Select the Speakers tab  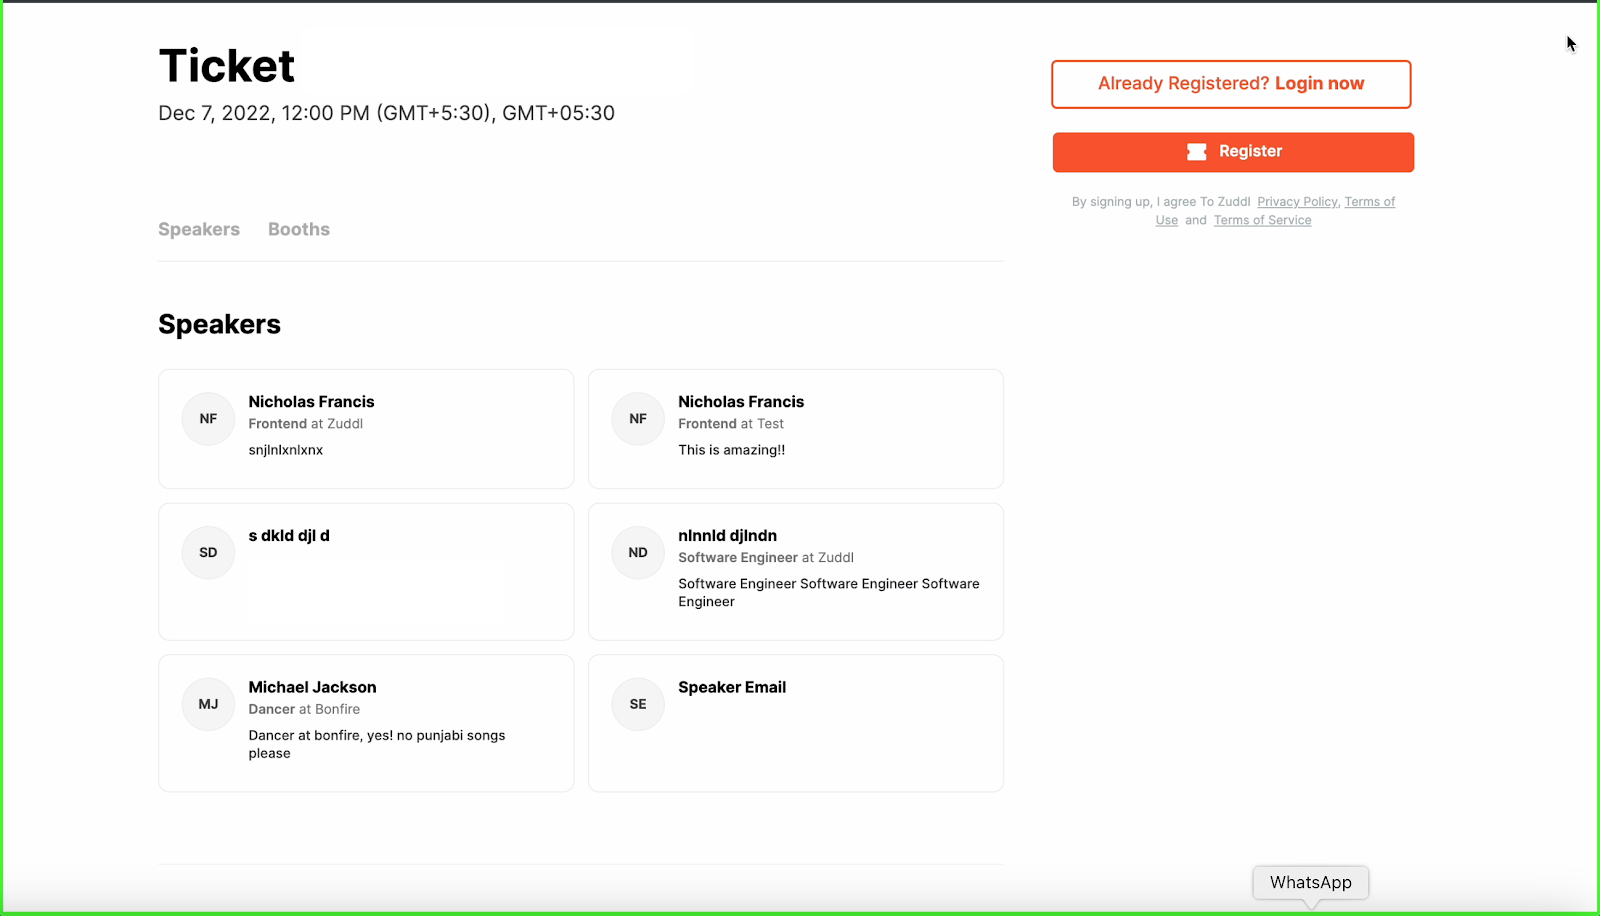pyautogui.click(x=198, y=229)
